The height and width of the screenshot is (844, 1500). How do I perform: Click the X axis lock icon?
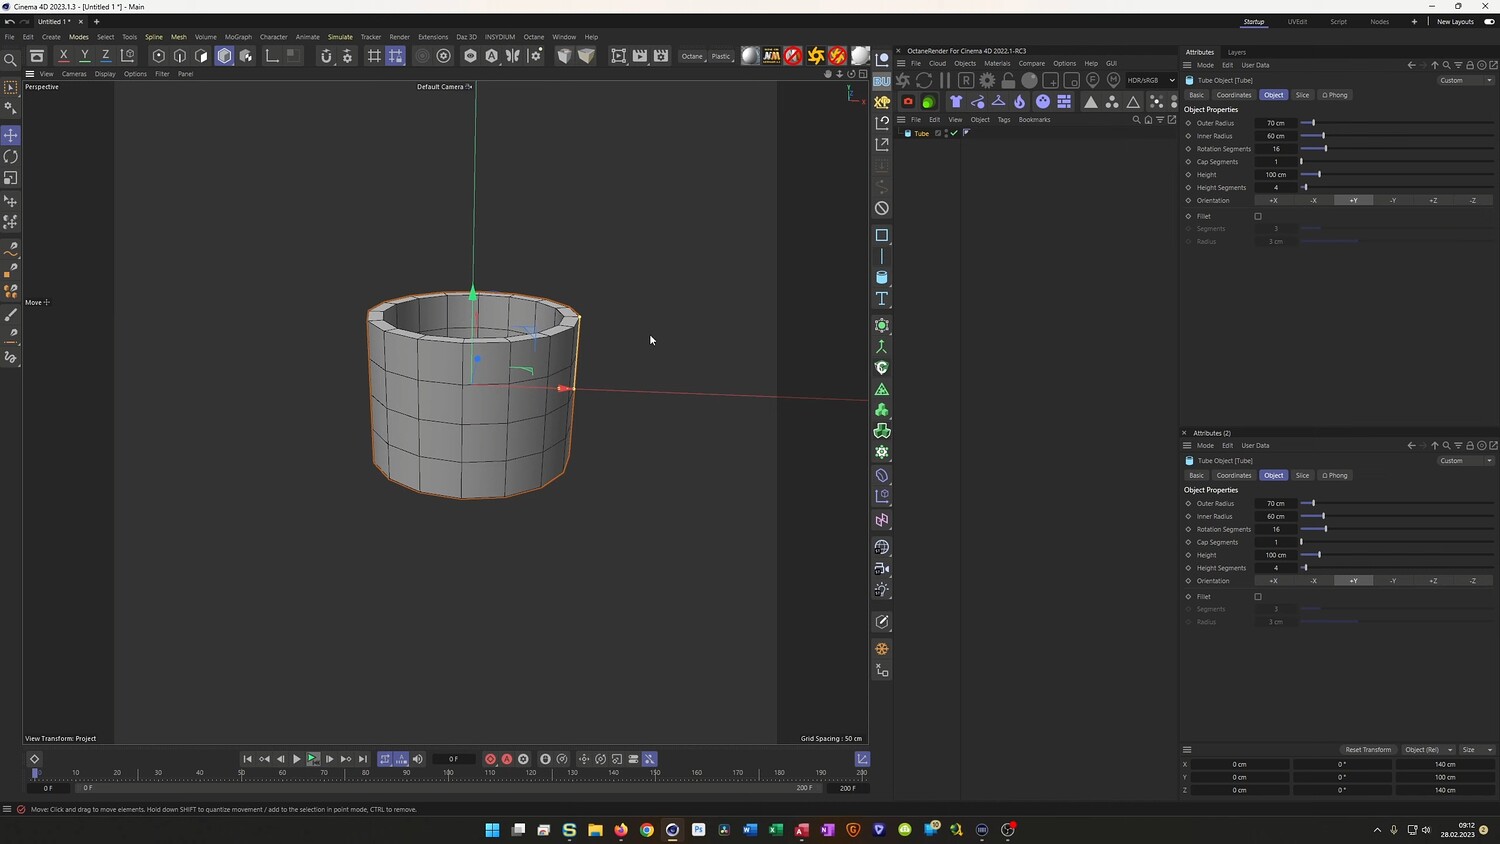tap(63, 56)
